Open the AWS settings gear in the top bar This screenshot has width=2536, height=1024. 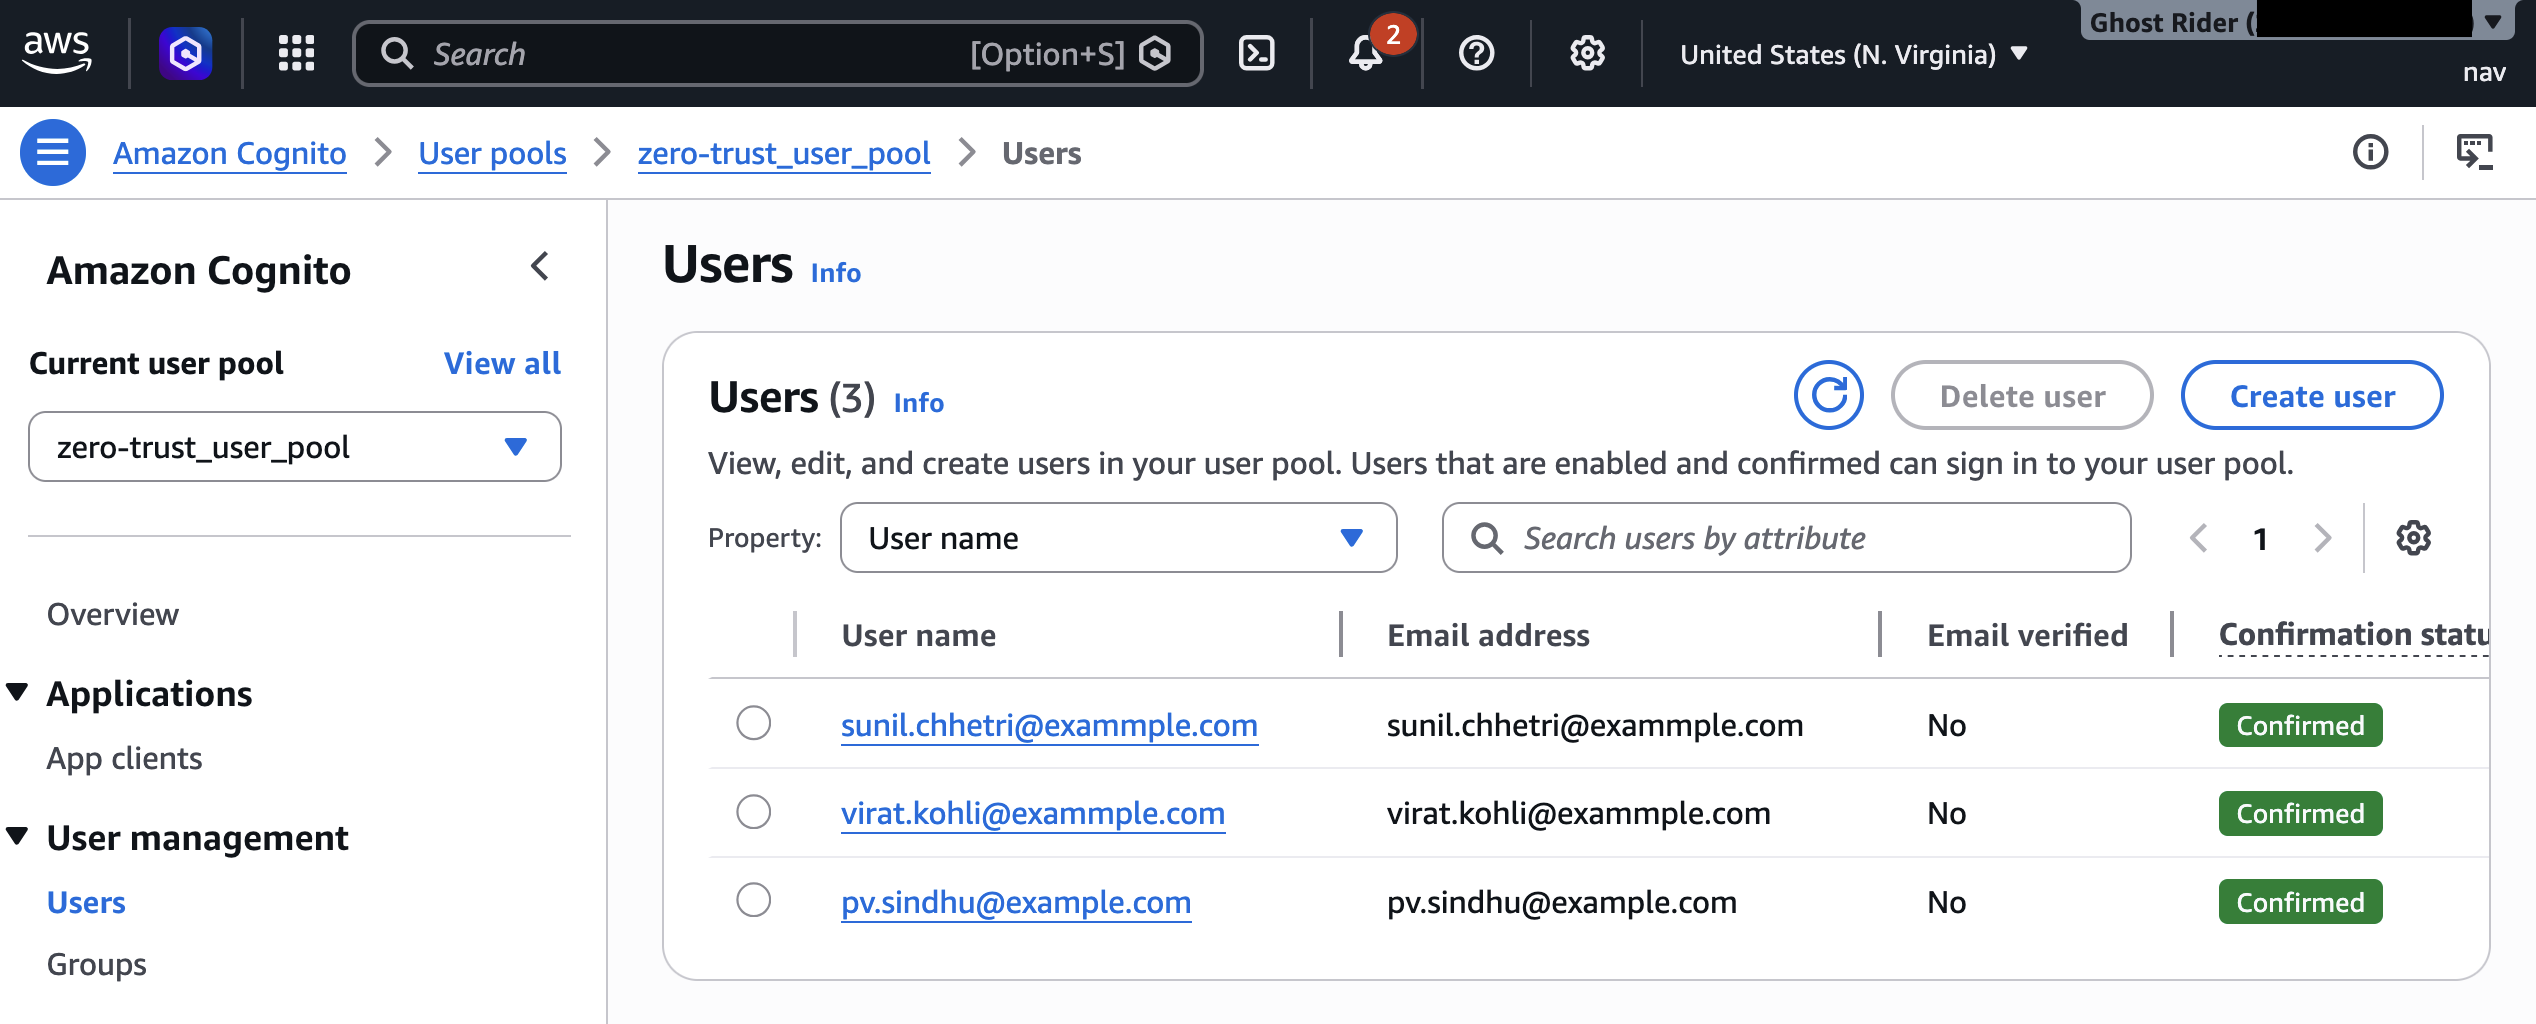pyautogui.click(x=1585, y=53)
